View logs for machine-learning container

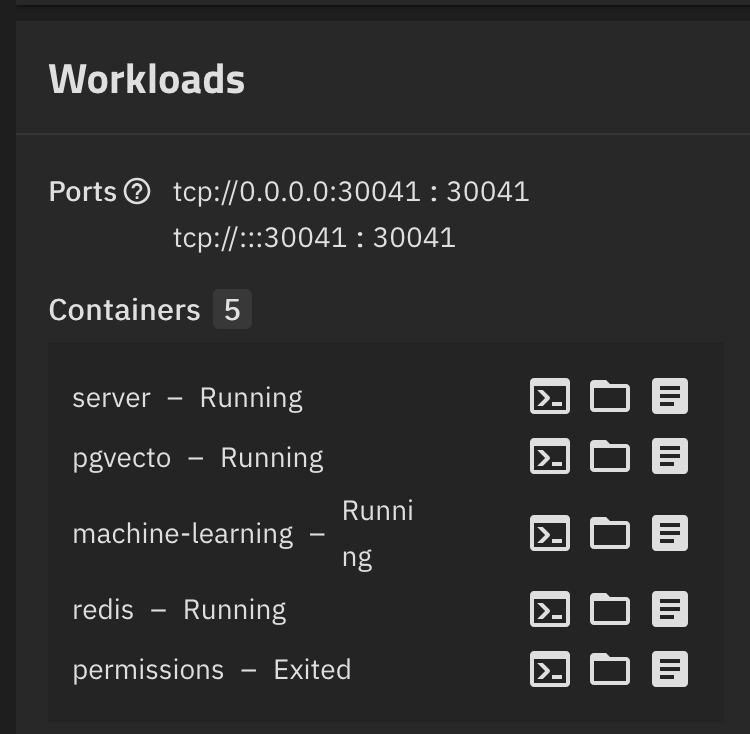click(x=670, y=533)
